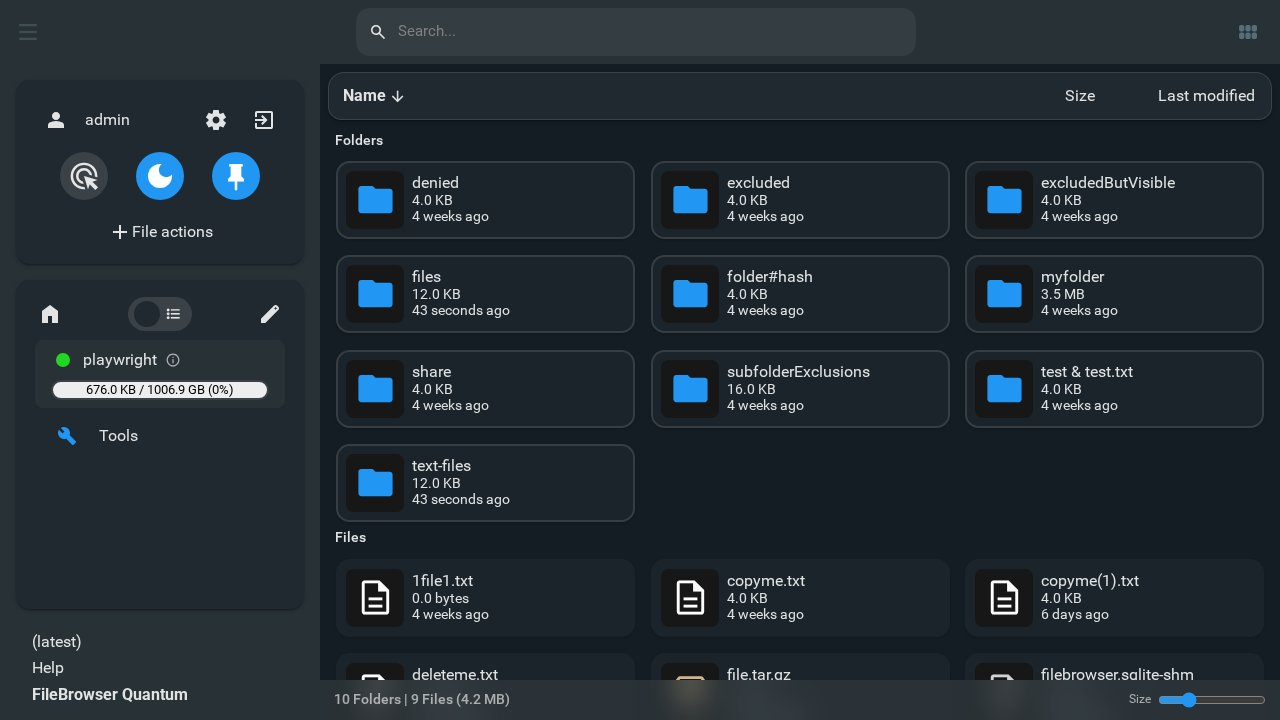Image resolution: width=1280 pixels, height=720 pixels.
Task: Open the Help link
Action: pos(48,668)
